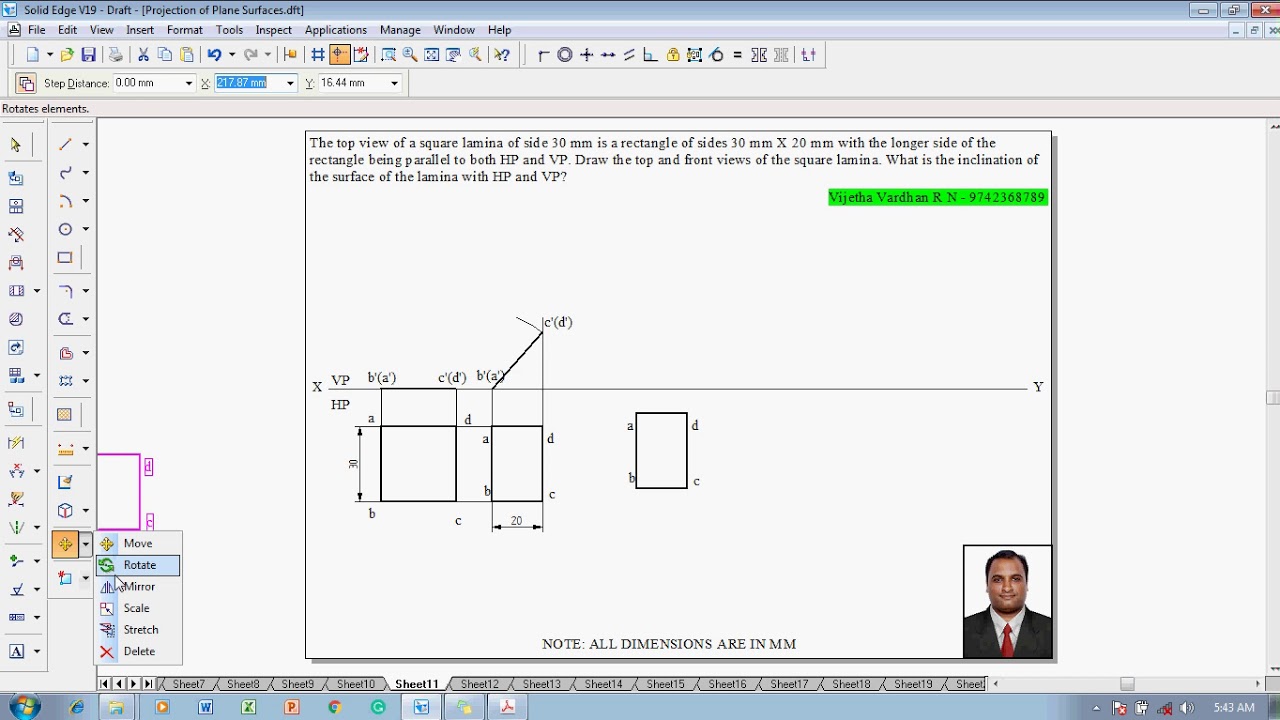Image resolution: width=1280 pixels, height=720 pixels.
Task: Open the X coordinate dropdown arrow
Action: pyautogui.click(x=290, y=83)
